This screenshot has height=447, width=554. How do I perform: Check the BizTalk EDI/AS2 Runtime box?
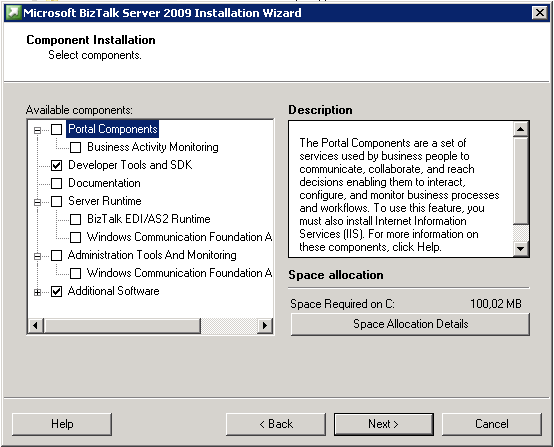pos(75,219)
